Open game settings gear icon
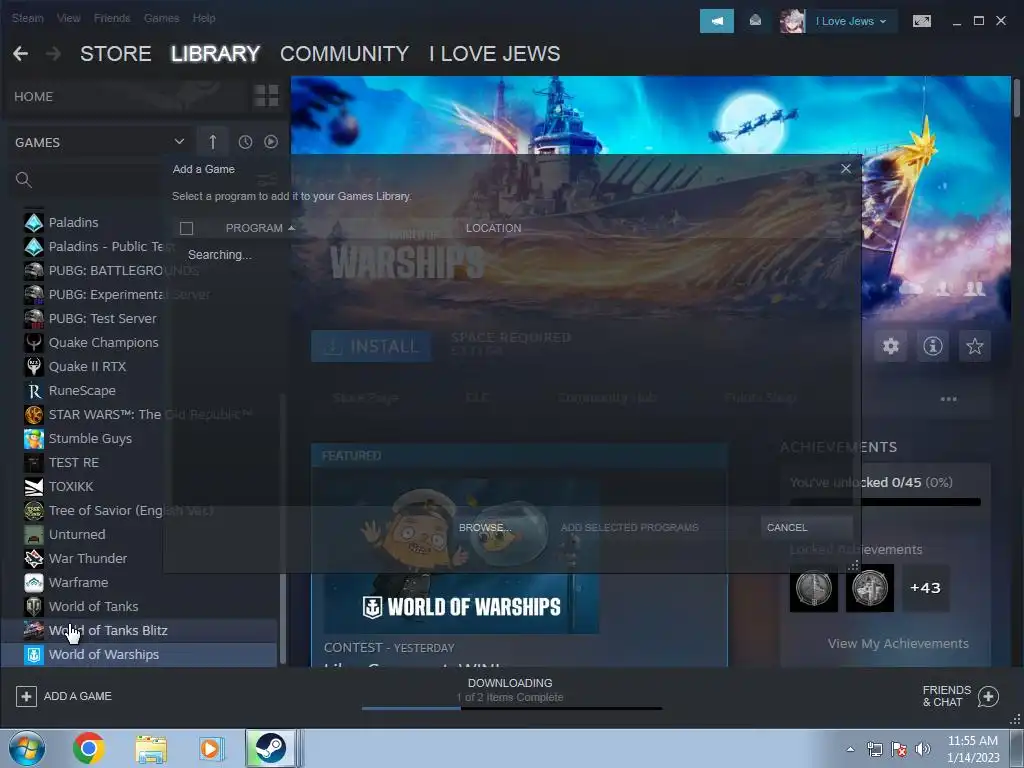 point(891,345)
